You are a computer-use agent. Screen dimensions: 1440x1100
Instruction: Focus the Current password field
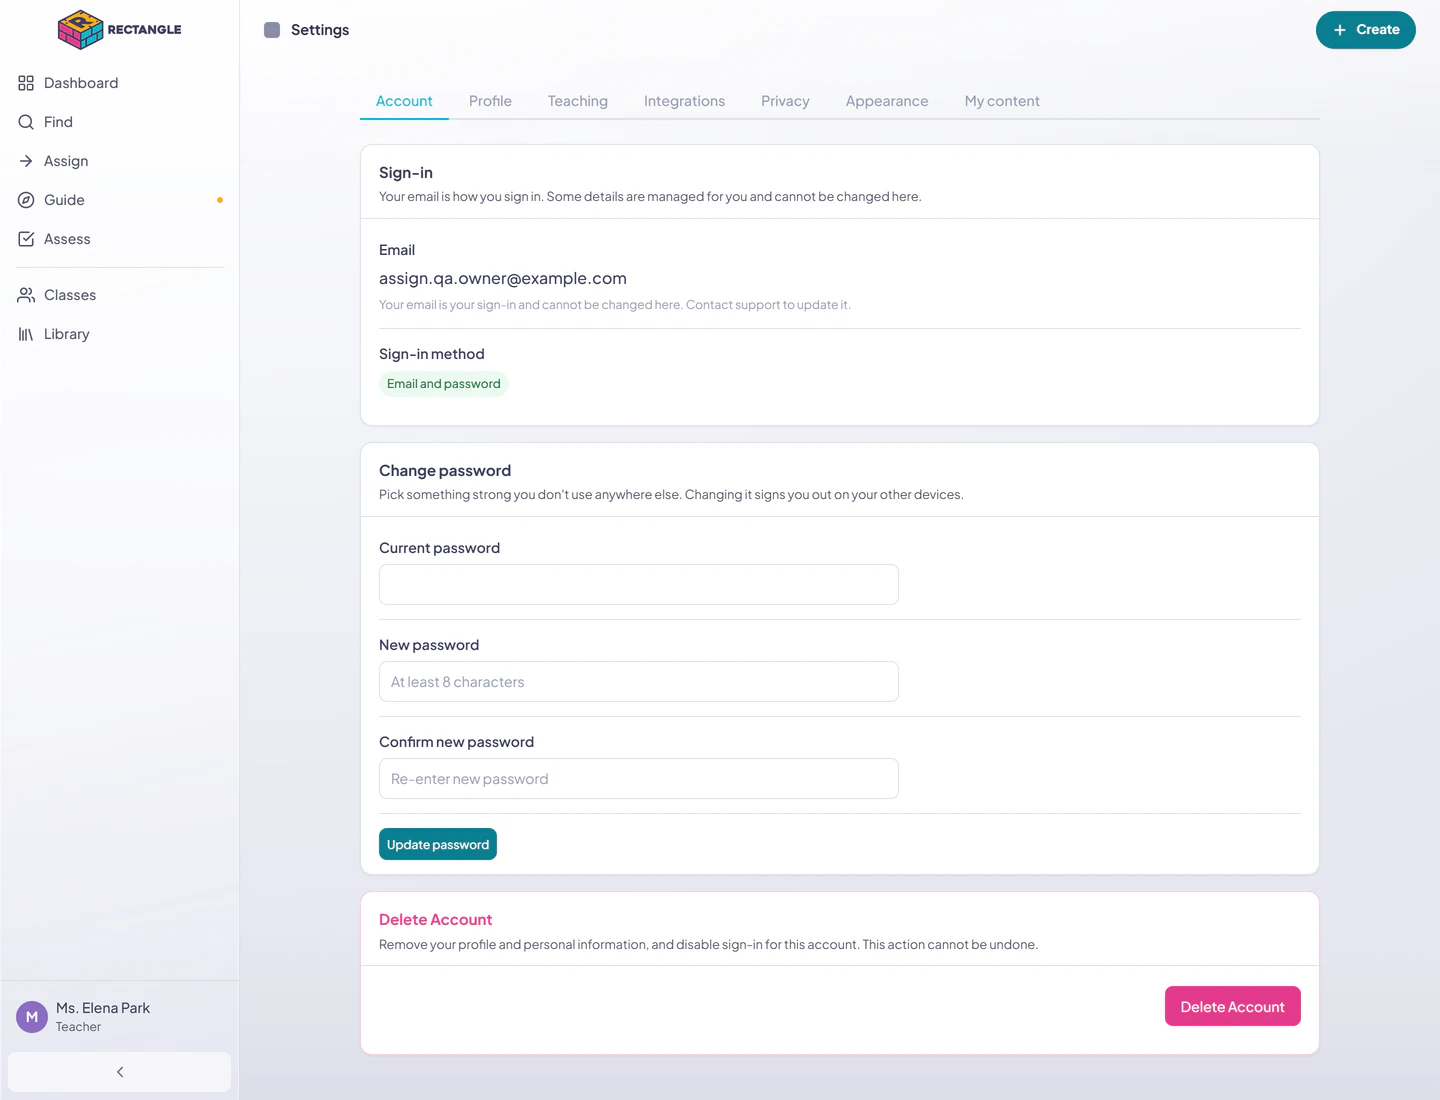[x=639, y=584]
